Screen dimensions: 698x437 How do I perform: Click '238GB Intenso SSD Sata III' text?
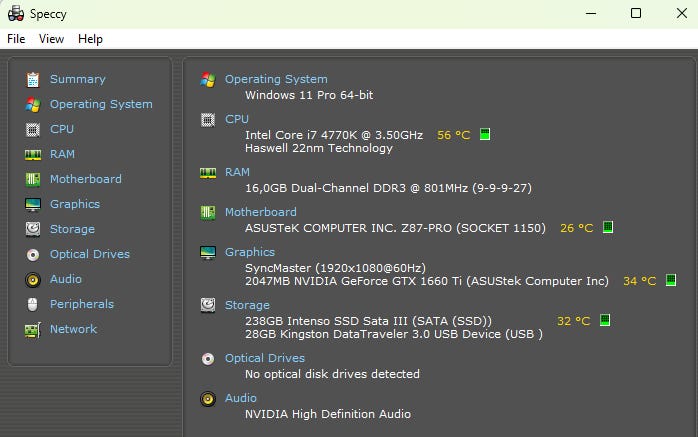pos(327,321)
